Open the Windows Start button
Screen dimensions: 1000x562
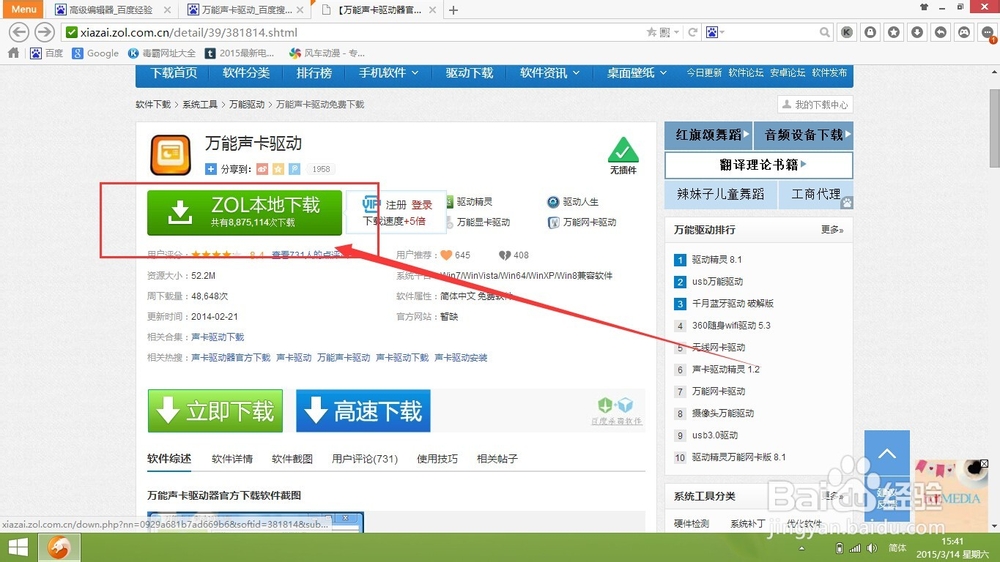point(18,547)
